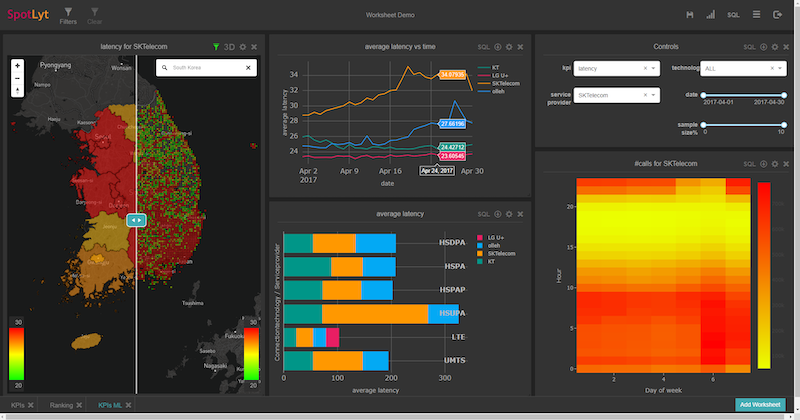The width and height of the screenshot is (800, 420).
Task: Open the global SQL editor in header
Action: coord(733,15)
